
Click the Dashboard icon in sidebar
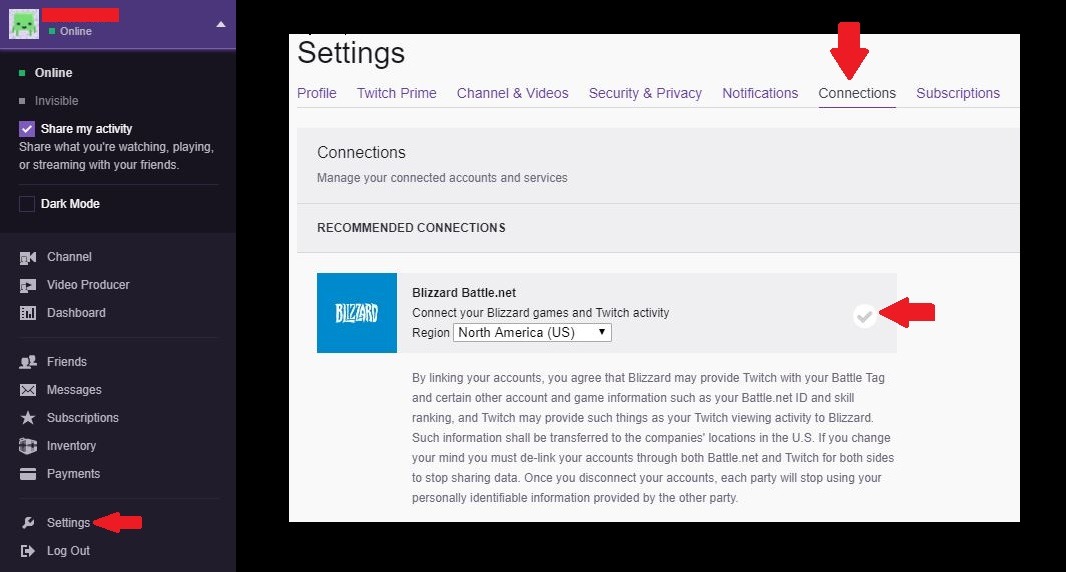pos(28,314)
